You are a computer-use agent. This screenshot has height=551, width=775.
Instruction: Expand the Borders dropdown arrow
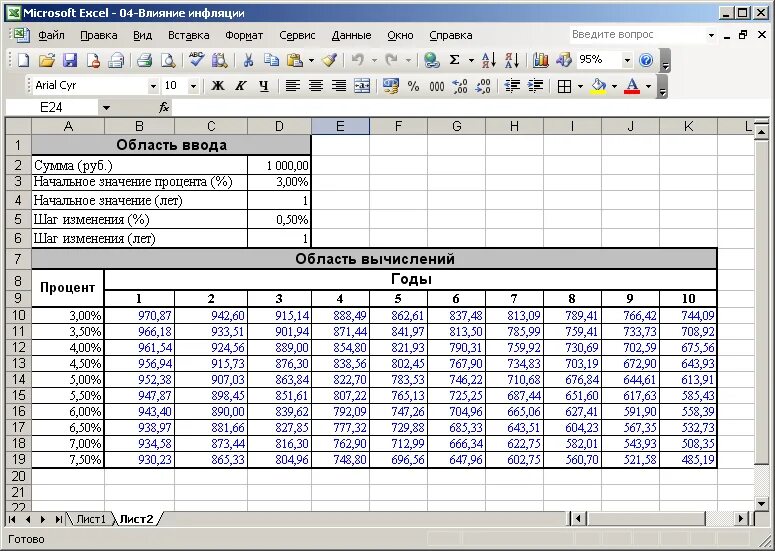pyautogui.click(x=580, y=86)
